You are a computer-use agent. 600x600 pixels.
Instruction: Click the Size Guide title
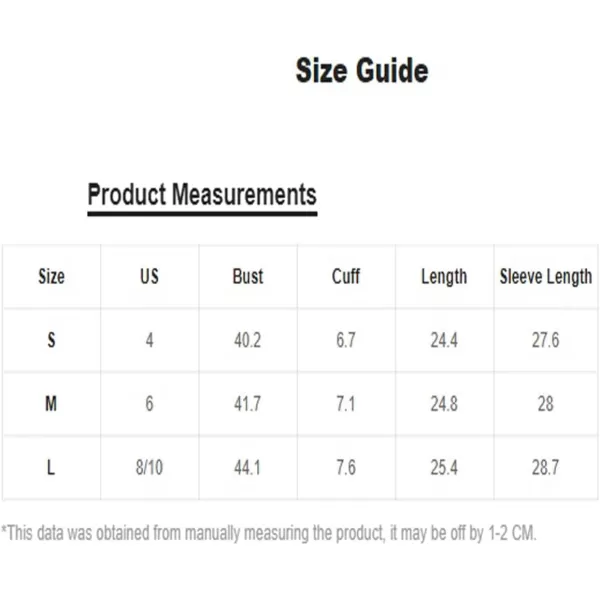tap(361, 72)
